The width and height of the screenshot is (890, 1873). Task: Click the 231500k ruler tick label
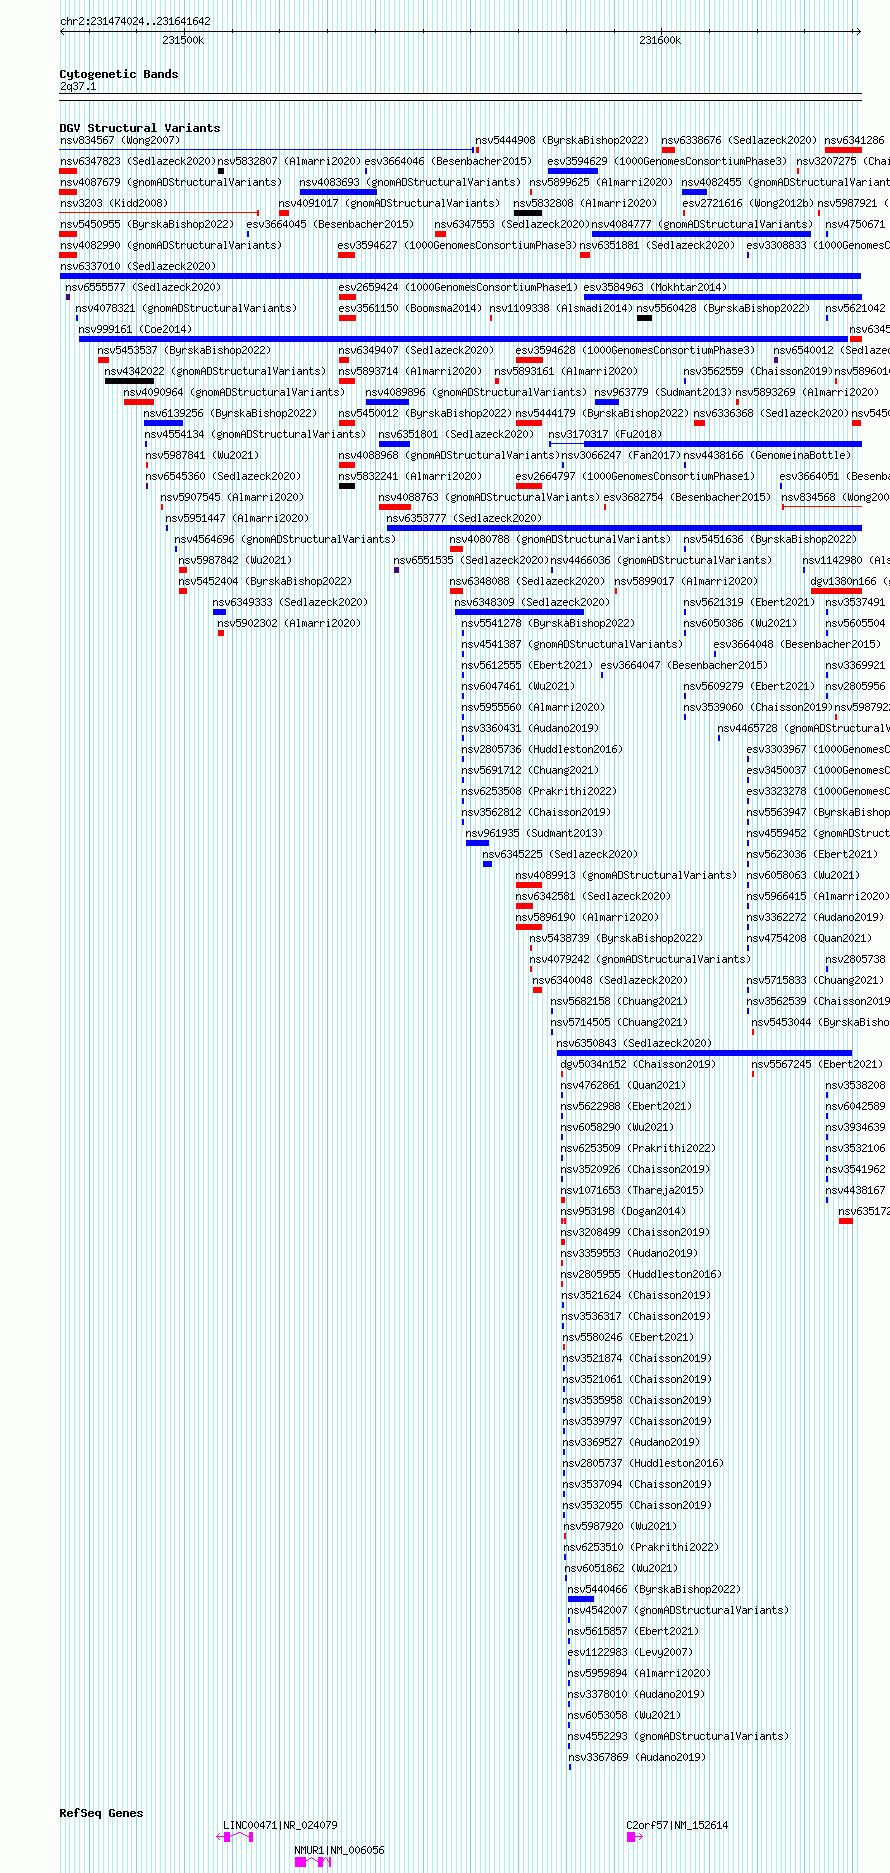tap(183, 40)
